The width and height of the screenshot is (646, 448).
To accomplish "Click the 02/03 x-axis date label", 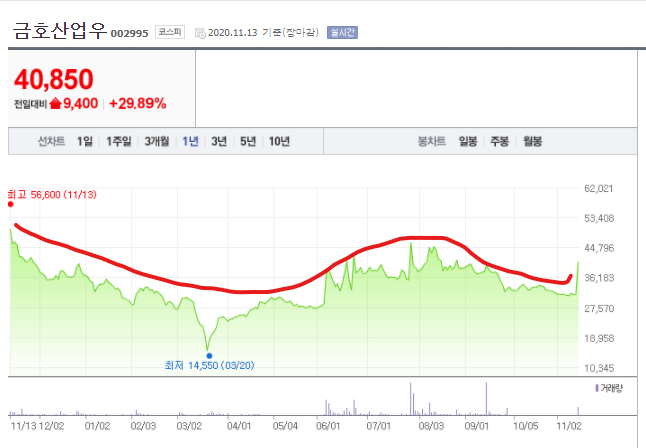I will tap(143, 426).
